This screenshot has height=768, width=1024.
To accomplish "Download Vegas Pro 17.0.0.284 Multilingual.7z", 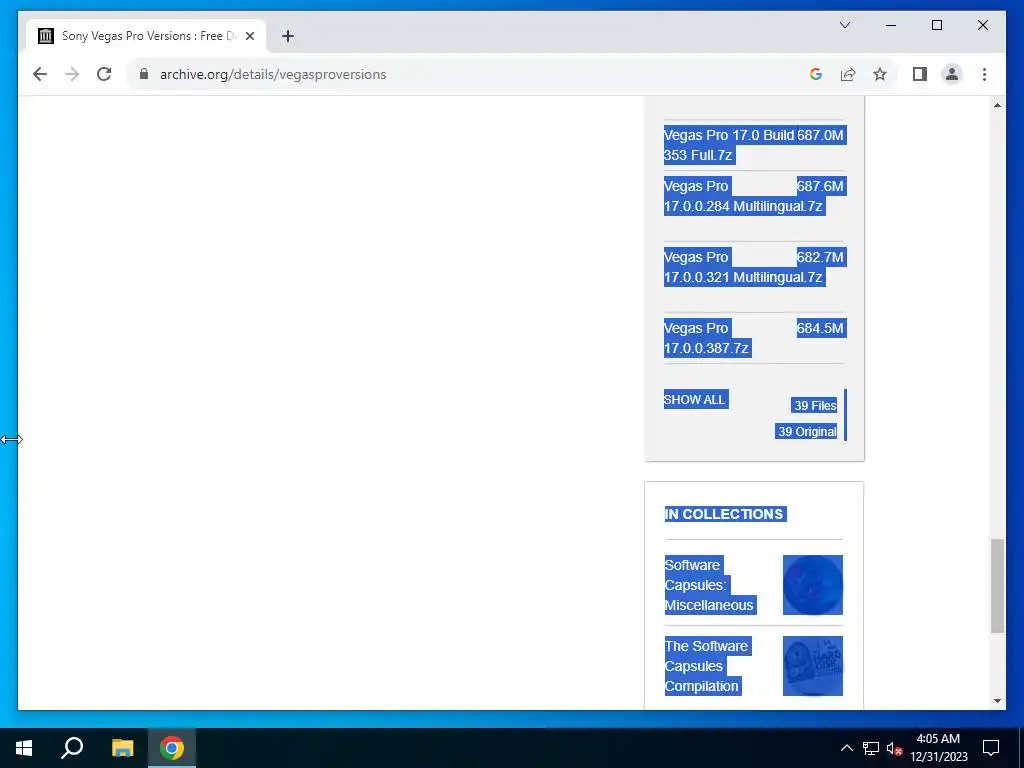I will pos(743,196).
